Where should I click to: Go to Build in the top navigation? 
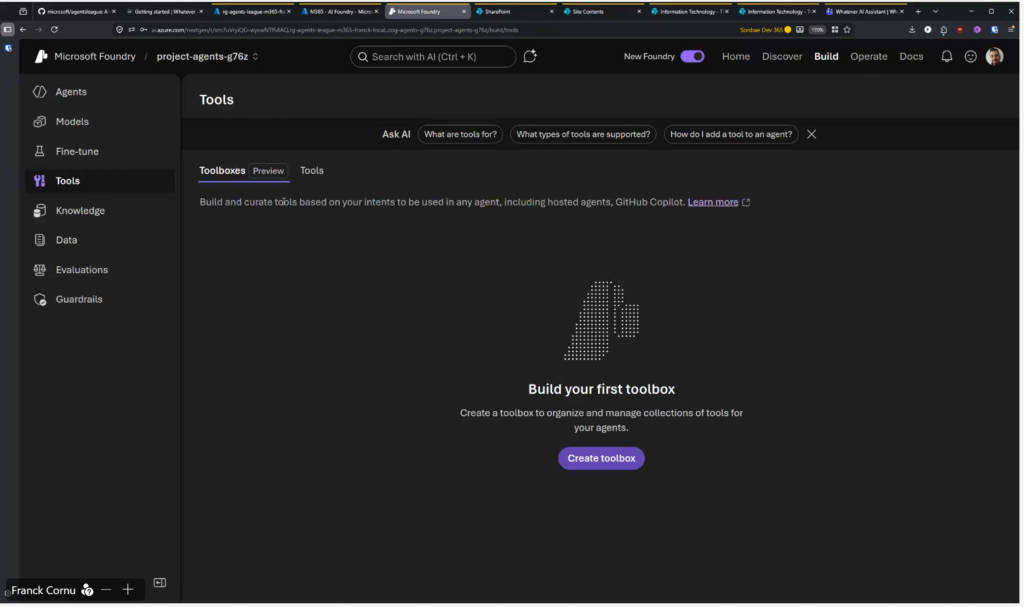point(825,57)
